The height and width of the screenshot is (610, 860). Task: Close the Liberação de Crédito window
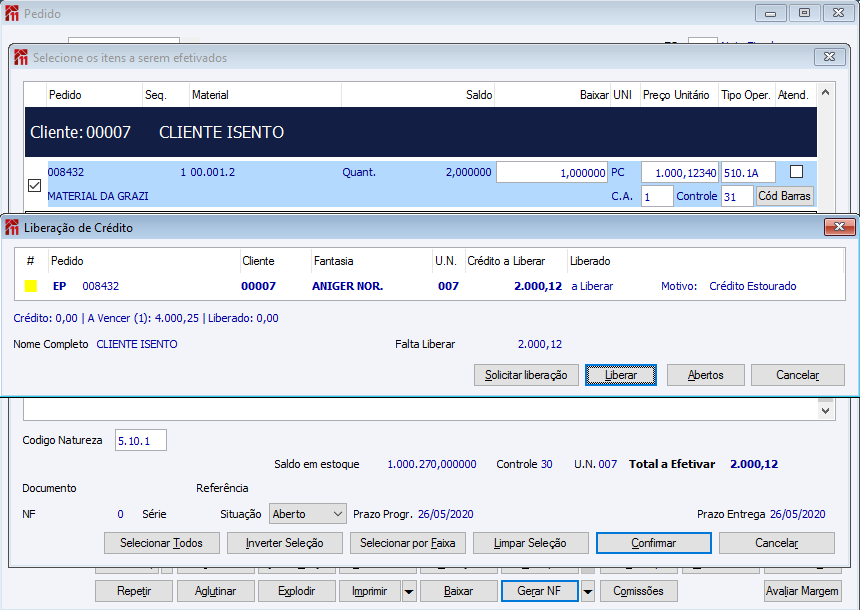[x=839, y=227]
